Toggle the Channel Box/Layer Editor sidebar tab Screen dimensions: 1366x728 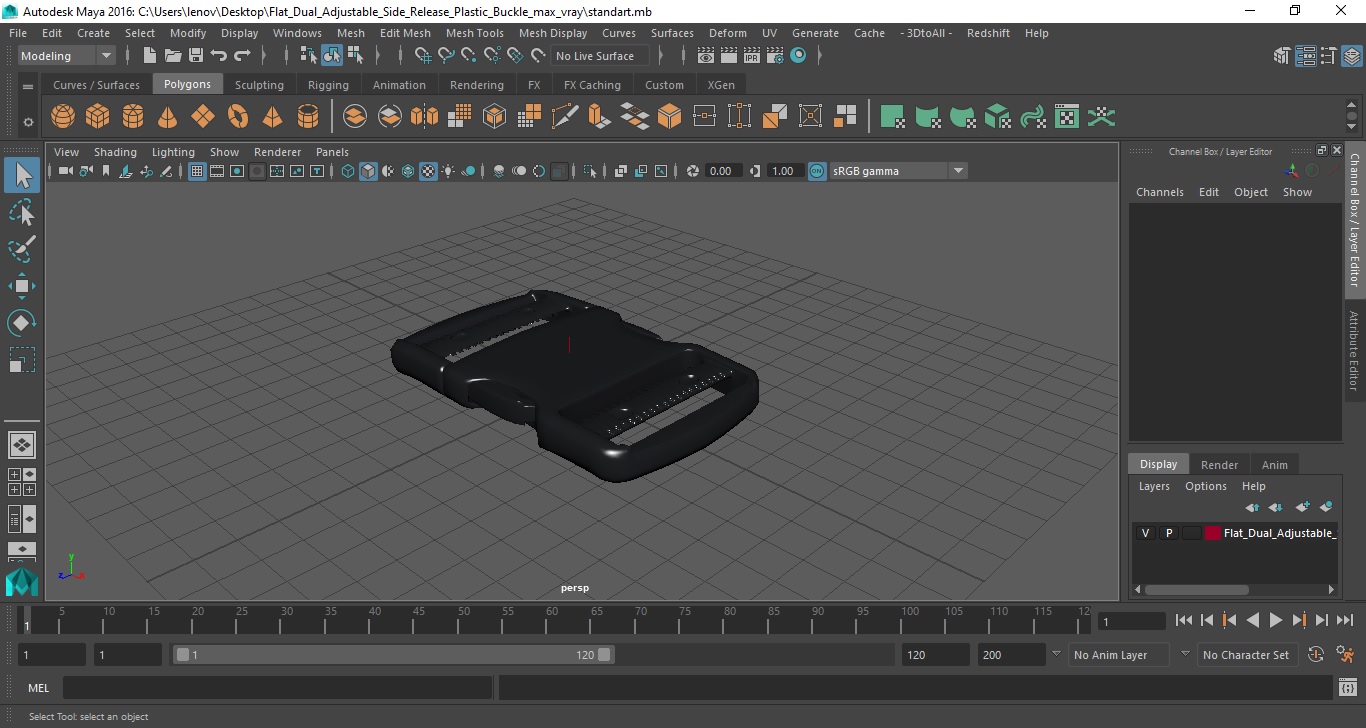[1355, 220]
